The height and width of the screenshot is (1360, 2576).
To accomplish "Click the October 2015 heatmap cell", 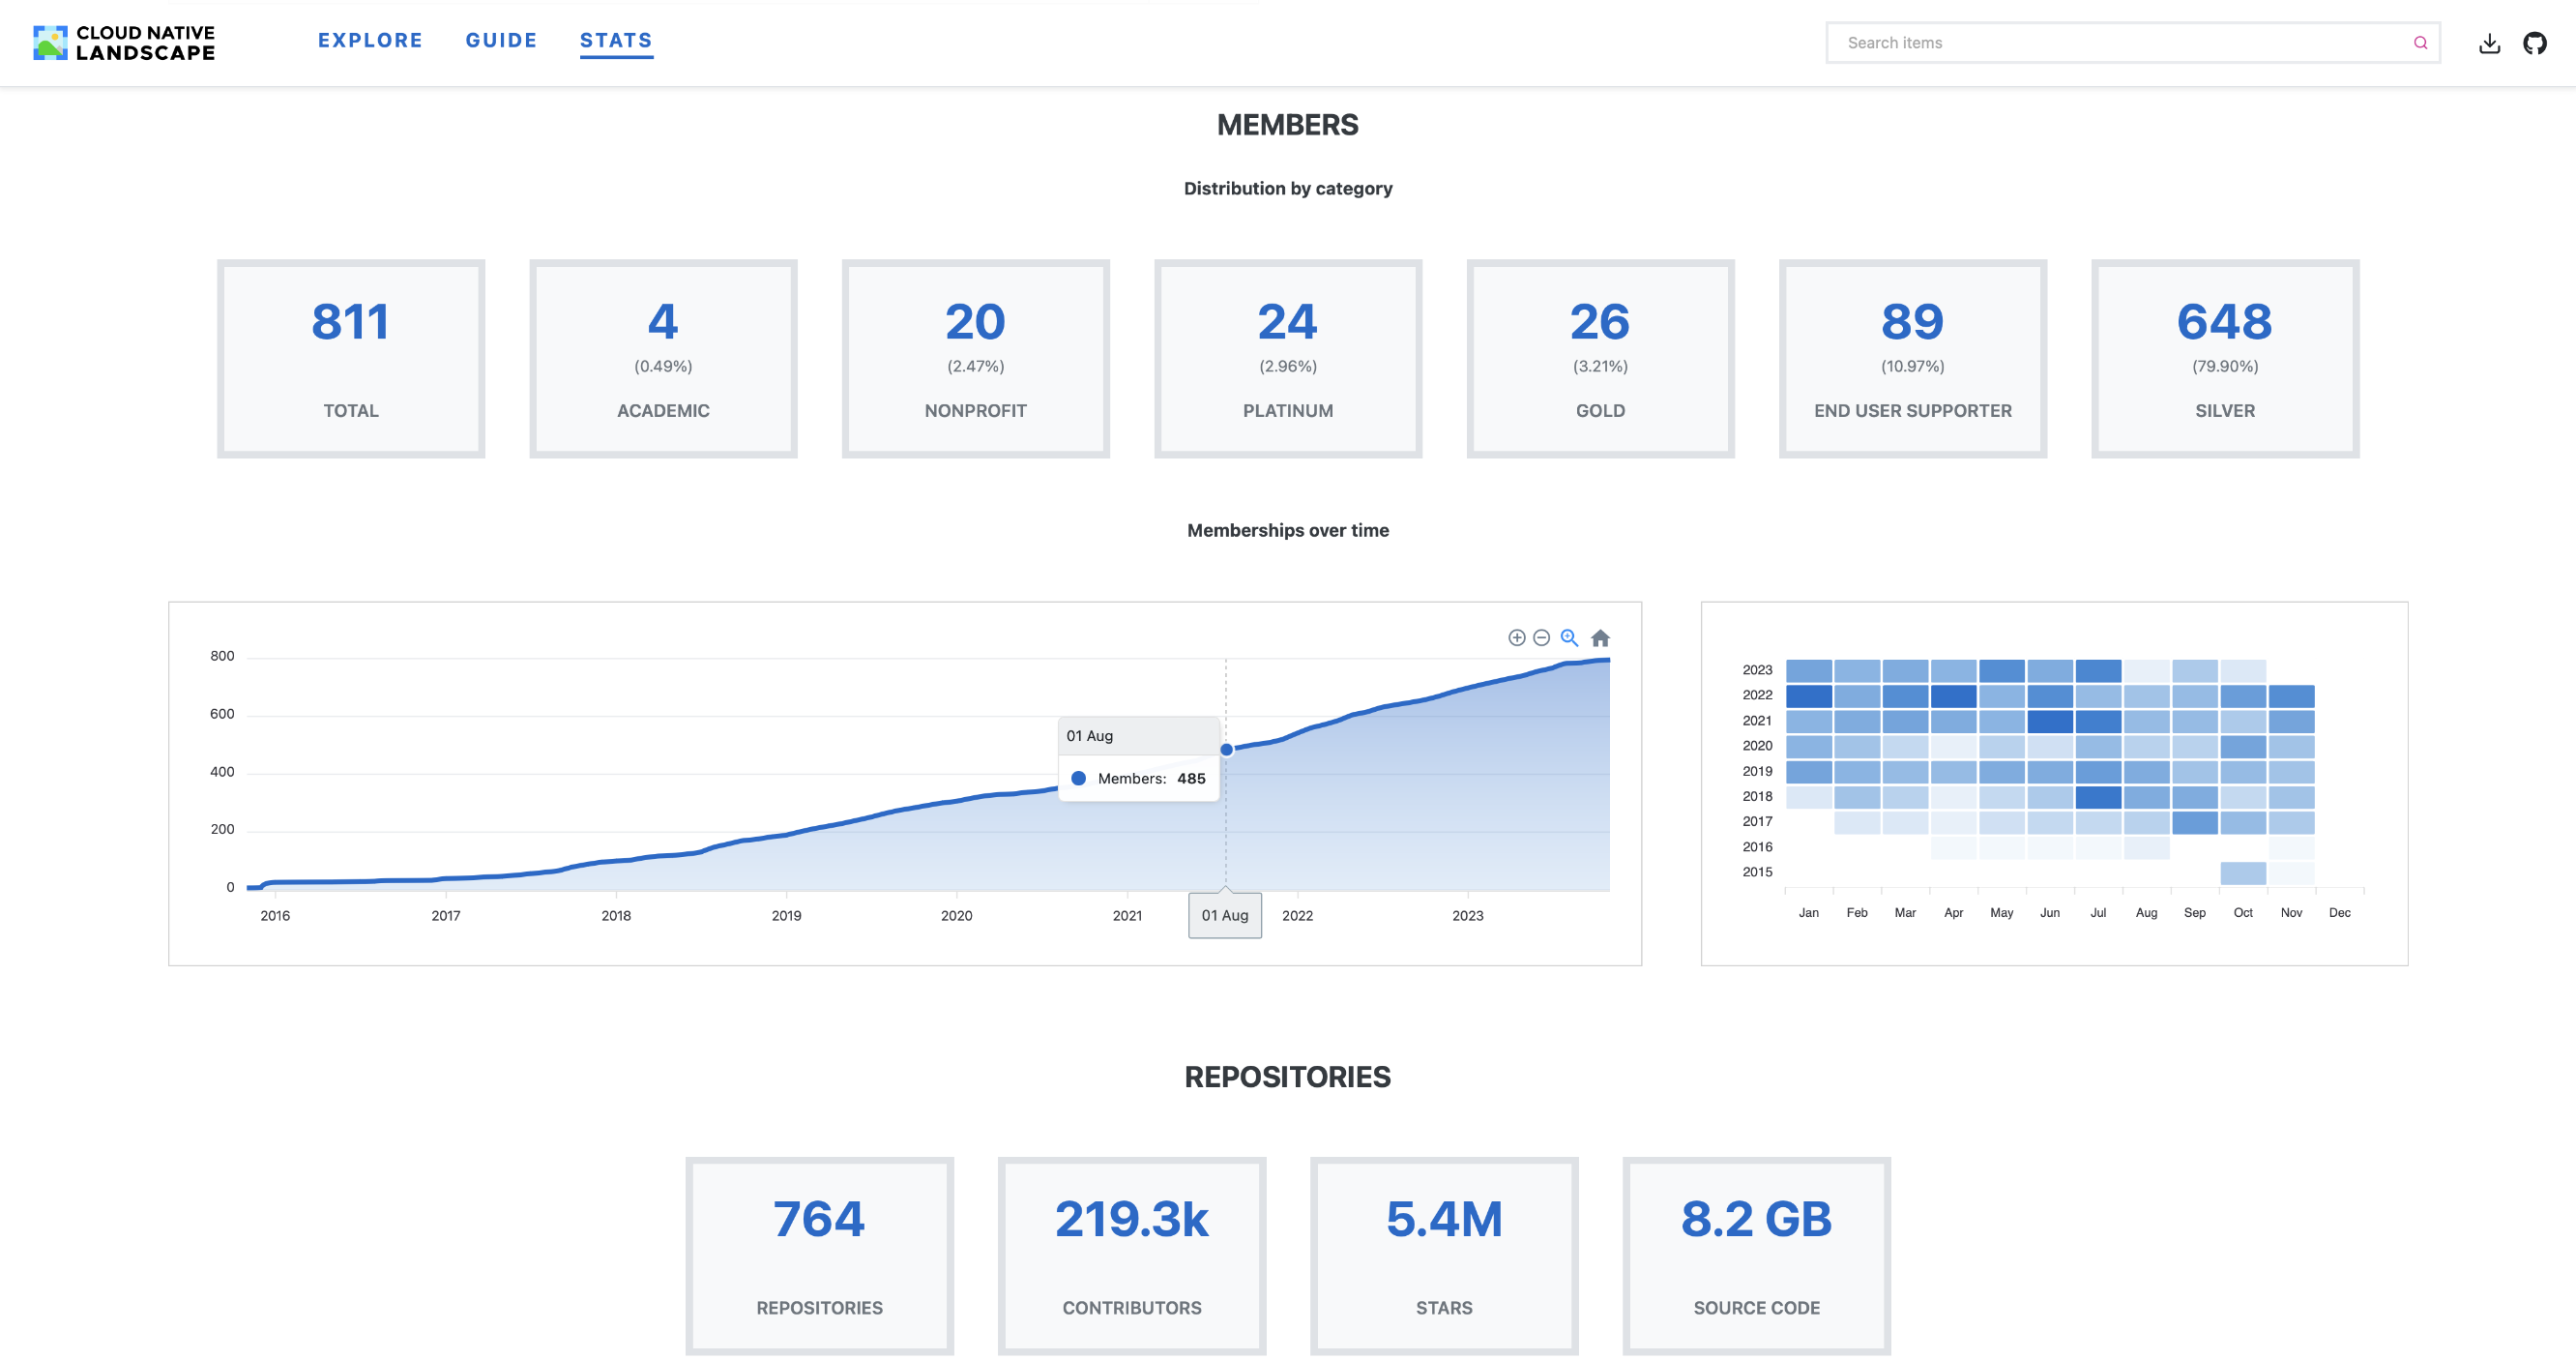I will pos(2243,873).
